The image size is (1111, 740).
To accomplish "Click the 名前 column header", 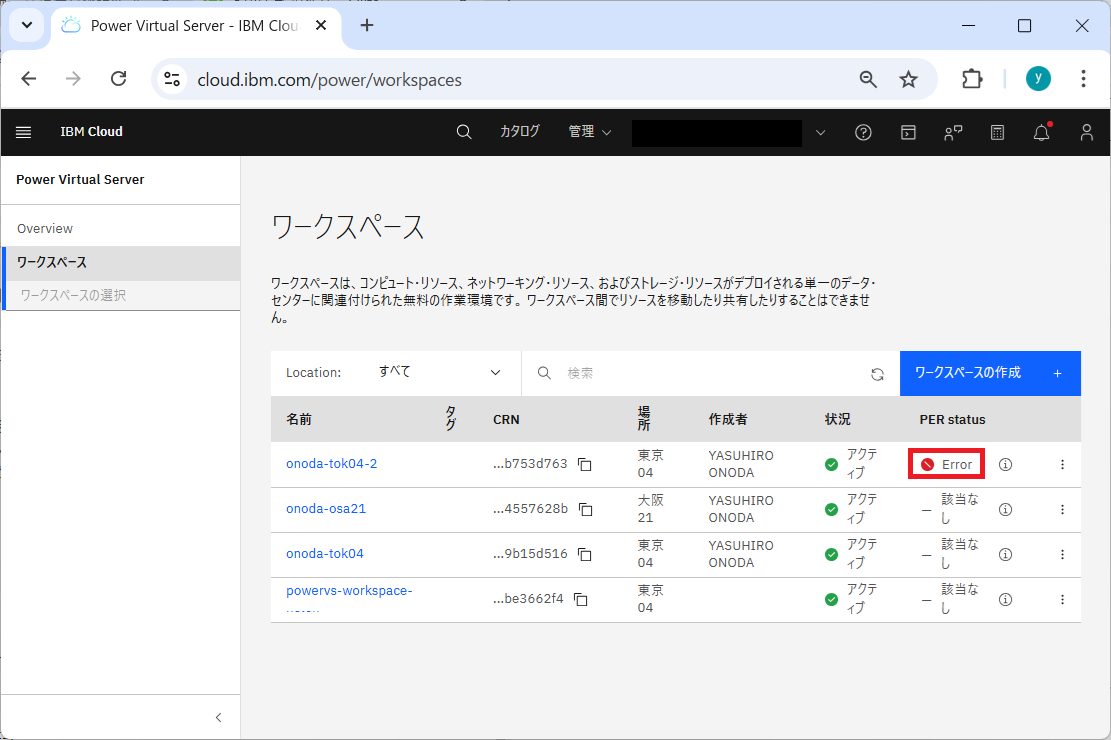I will (x=299, y=420).
